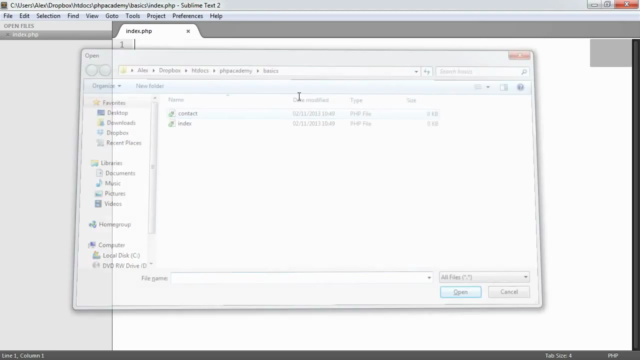
Task: Open Desktop in navigation pane
Action: point(118,113)
